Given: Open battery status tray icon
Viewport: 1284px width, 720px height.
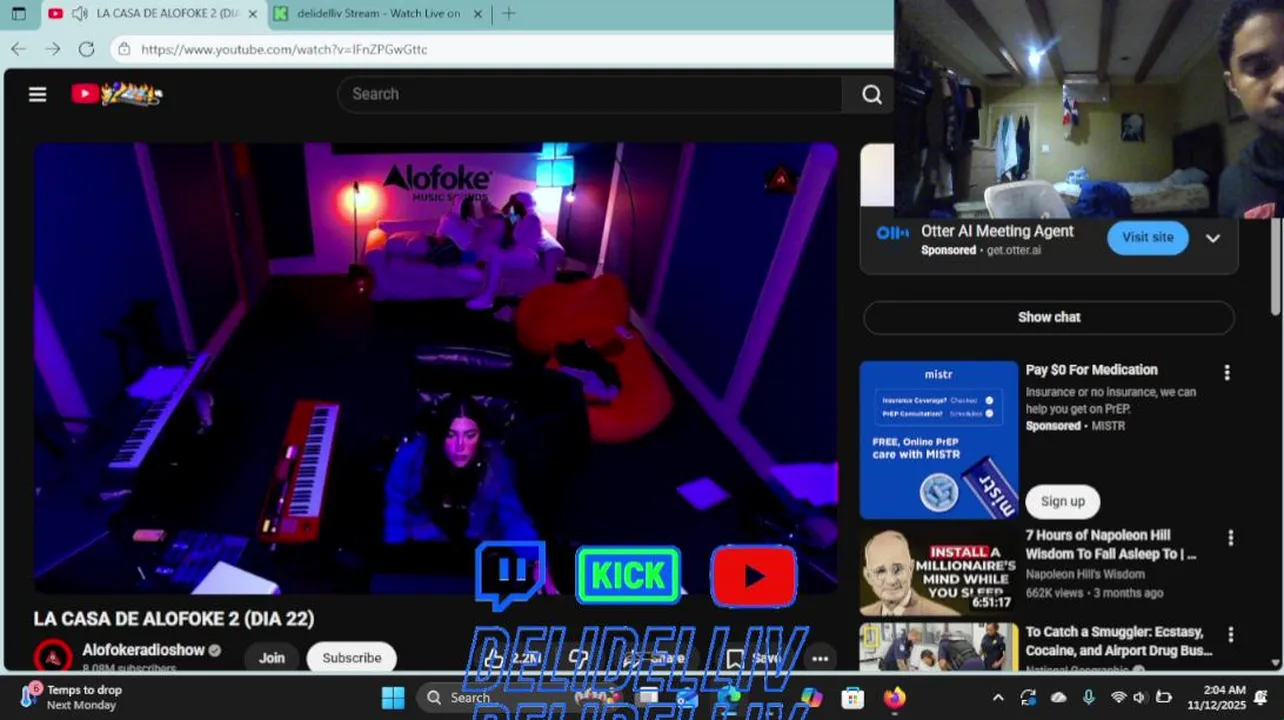Looking at the screenshot, I should (x=1164, y=697).
